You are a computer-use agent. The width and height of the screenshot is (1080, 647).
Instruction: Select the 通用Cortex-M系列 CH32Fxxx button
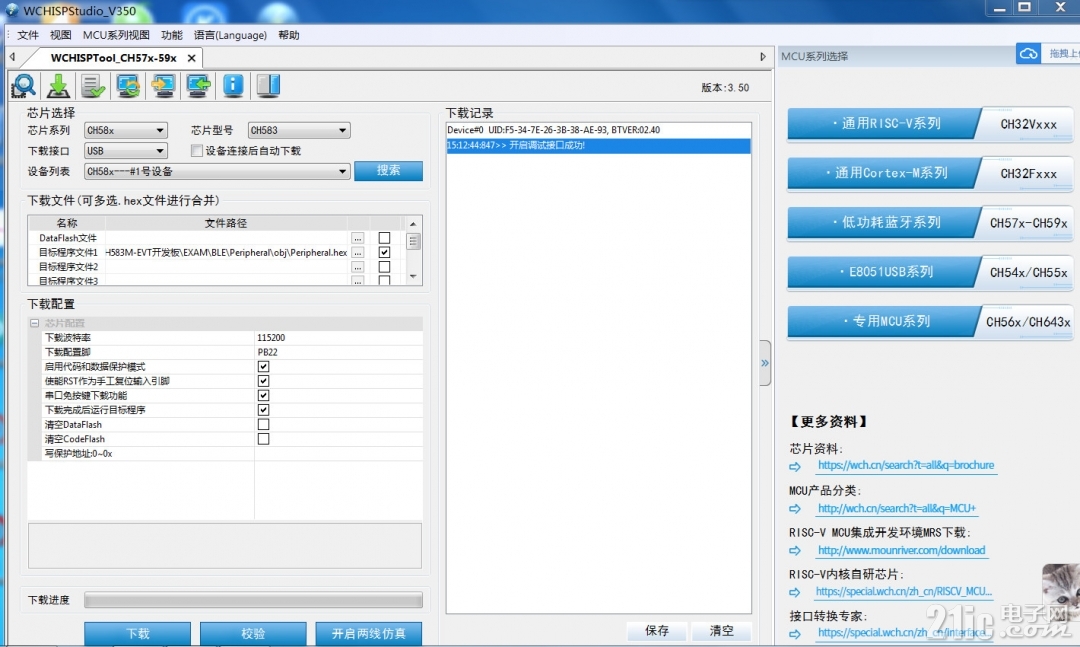click(930, 174)
